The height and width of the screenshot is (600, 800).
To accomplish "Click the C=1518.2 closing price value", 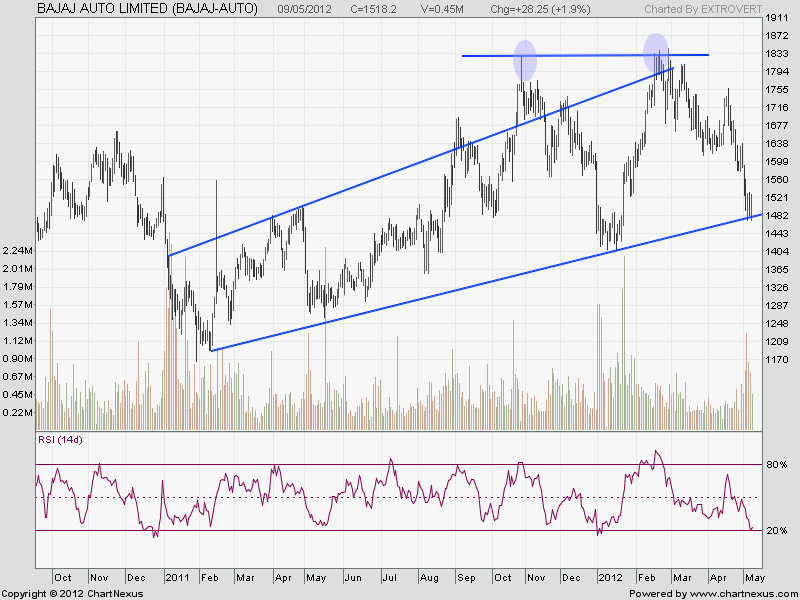I will point(375,9).
